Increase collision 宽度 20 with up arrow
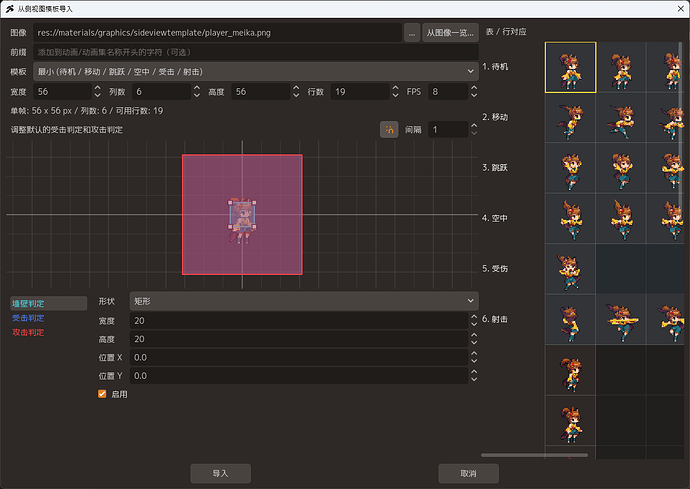This screenshot has height=489, width=690. click(474, 316)
